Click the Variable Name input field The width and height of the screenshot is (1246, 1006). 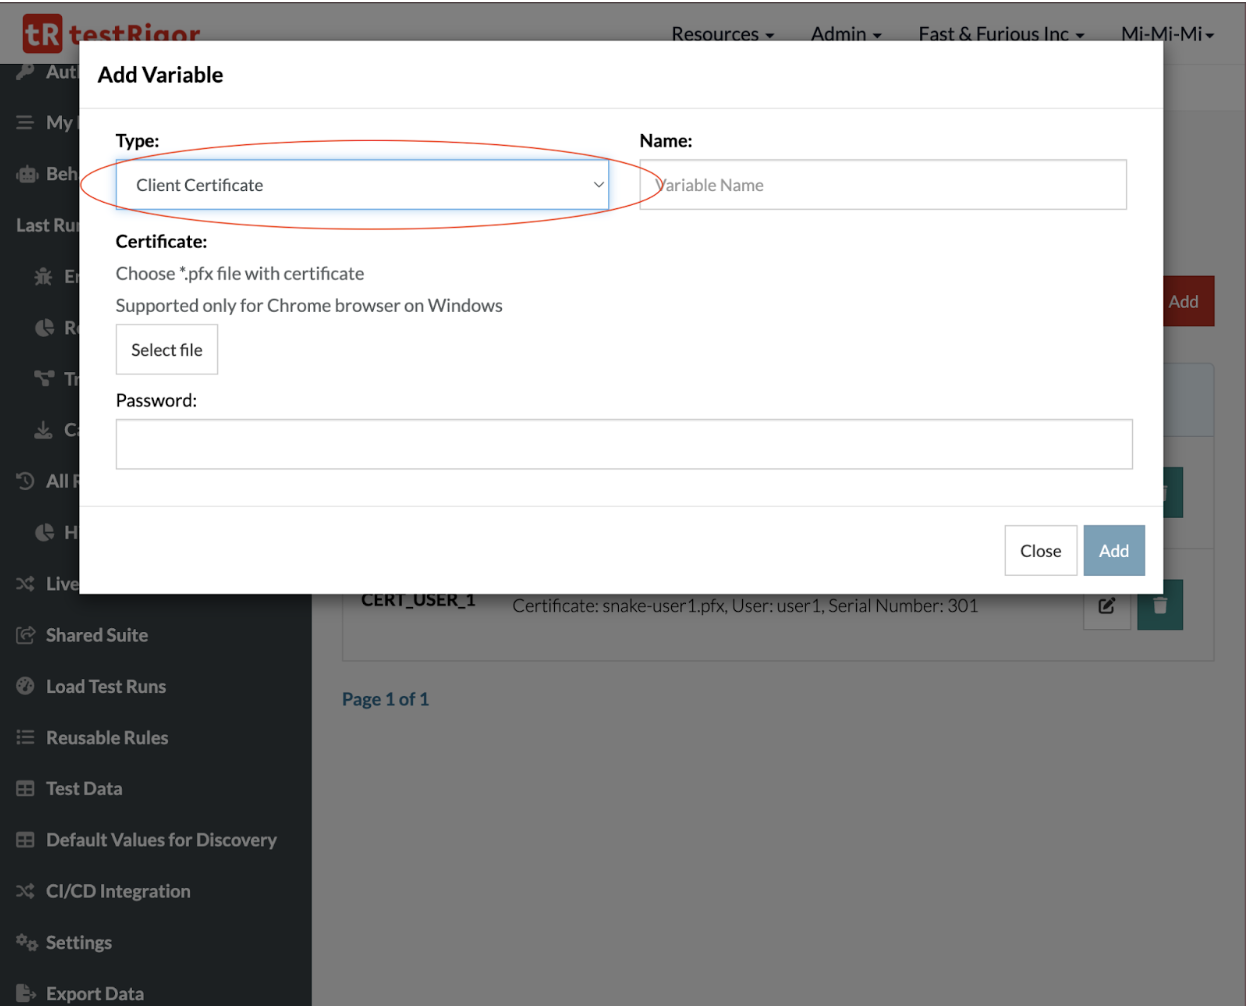point(882,185)
